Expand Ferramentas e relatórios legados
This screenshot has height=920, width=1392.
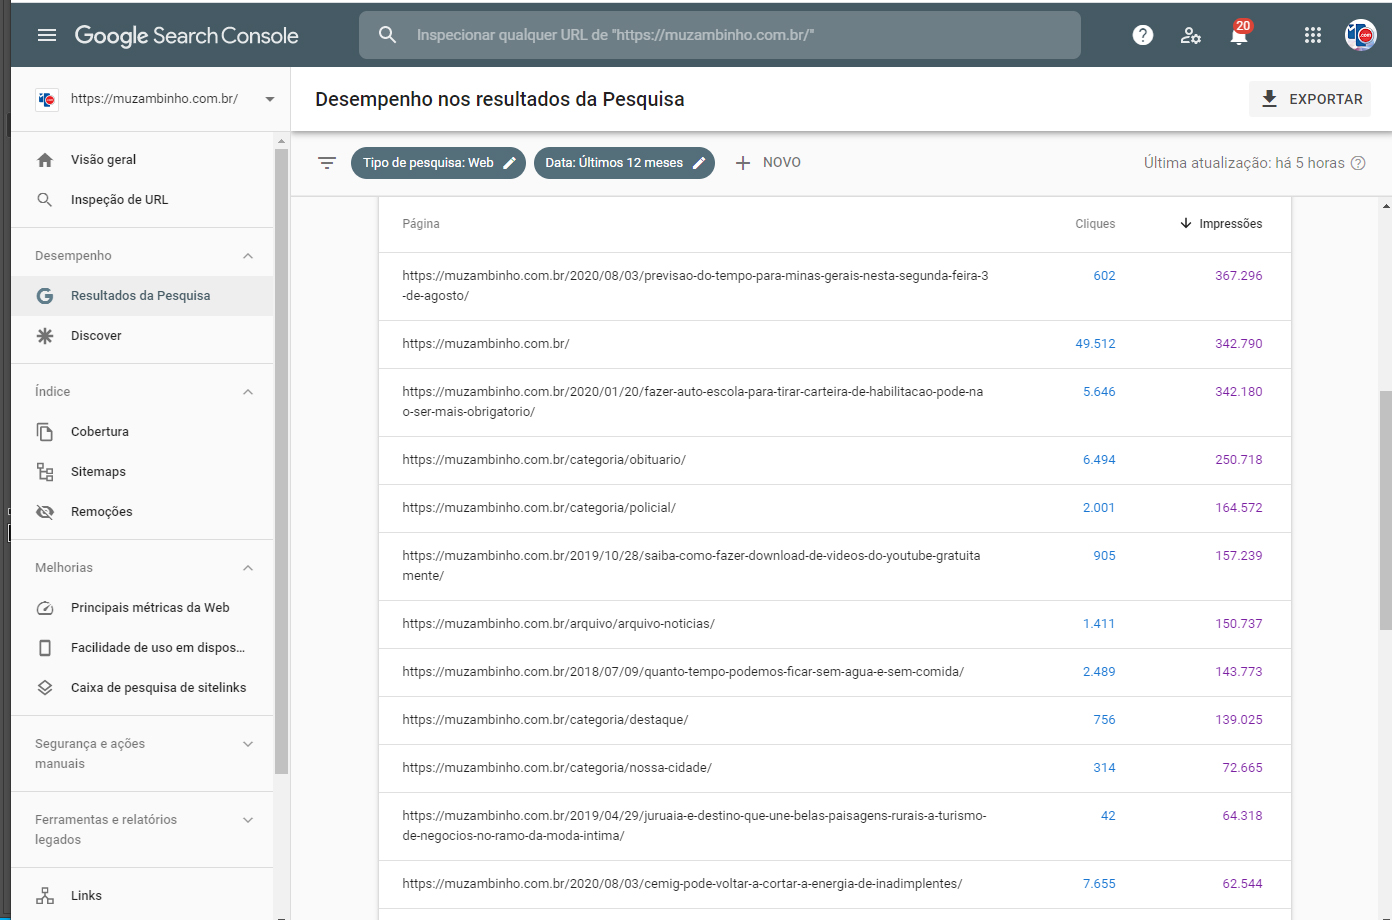(248, 820)
